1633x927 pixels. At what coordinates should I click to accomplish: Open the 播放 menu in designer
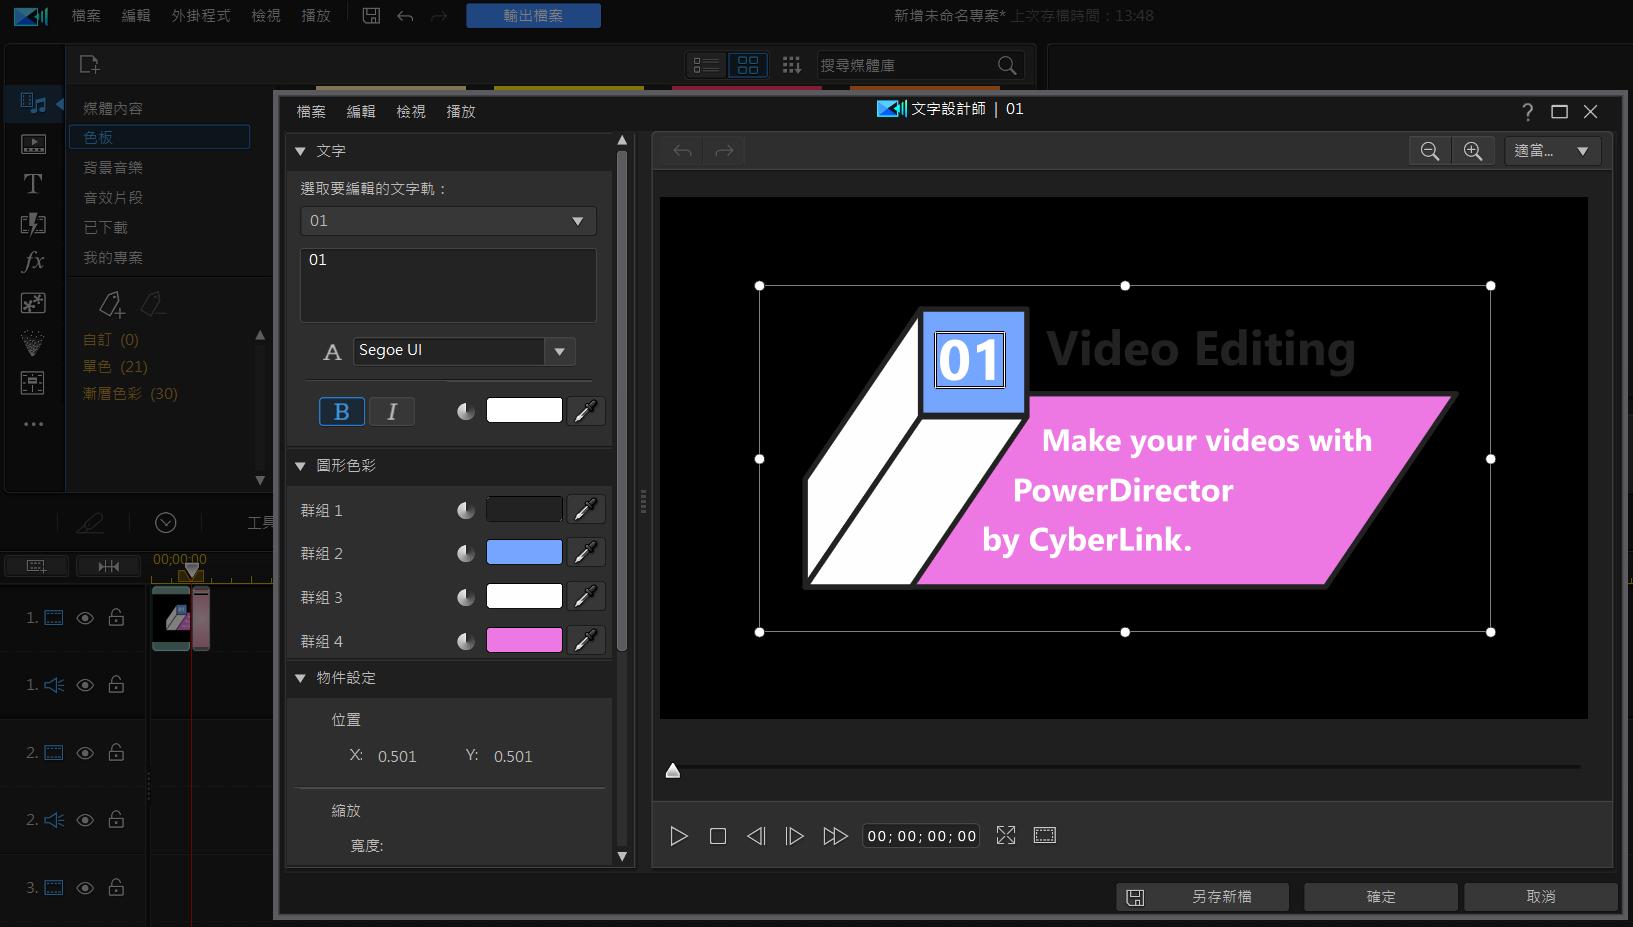[x=460, y=112]
